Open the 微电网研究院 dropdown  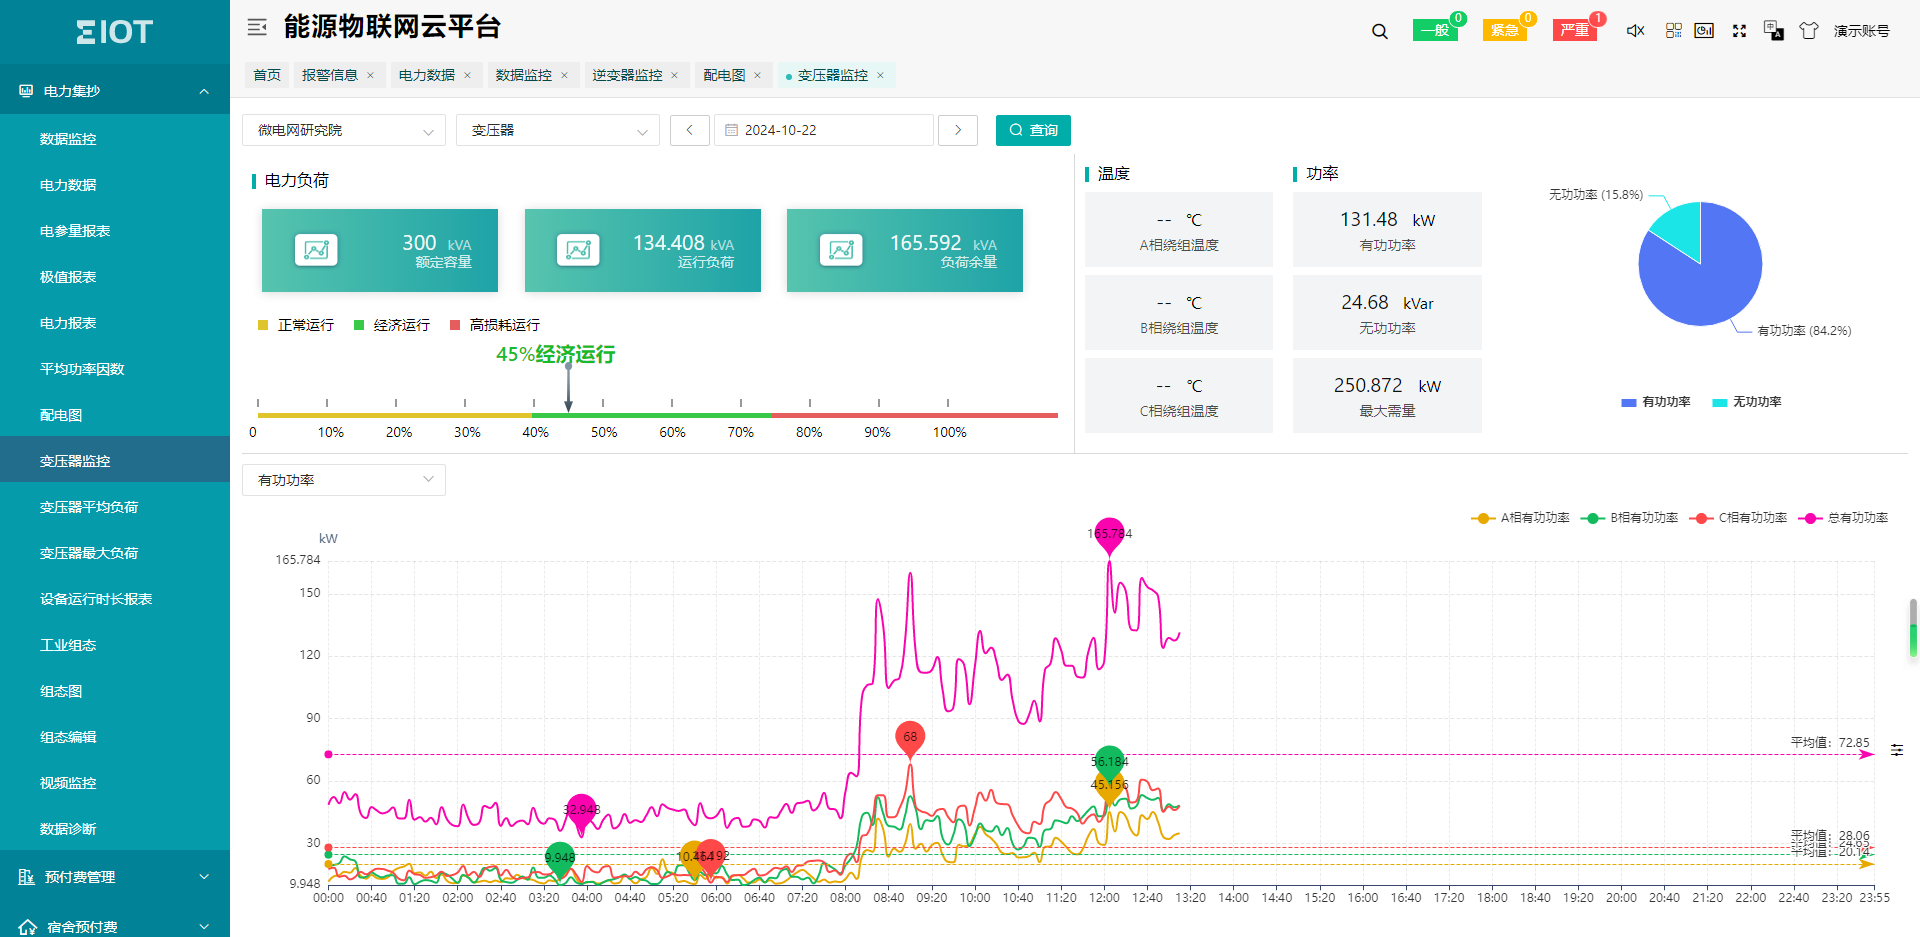point(343,130)
